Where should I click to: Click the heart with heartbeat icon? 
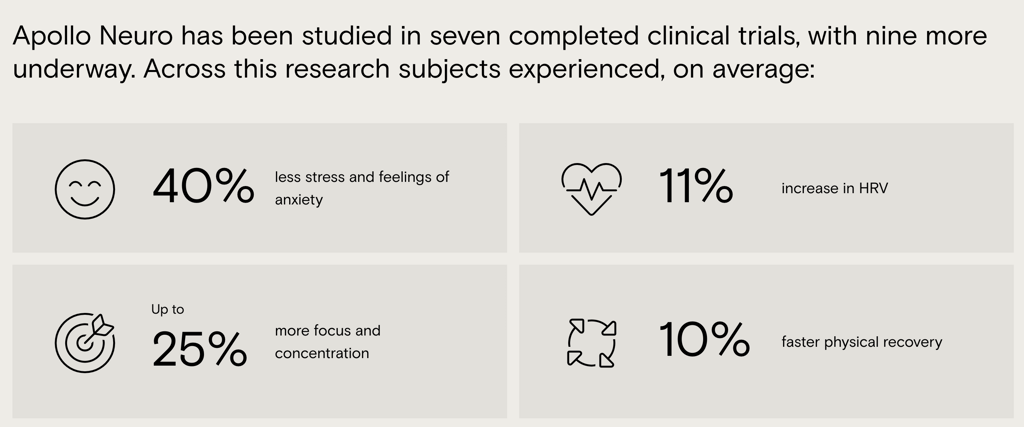click(x=591, y=189)
